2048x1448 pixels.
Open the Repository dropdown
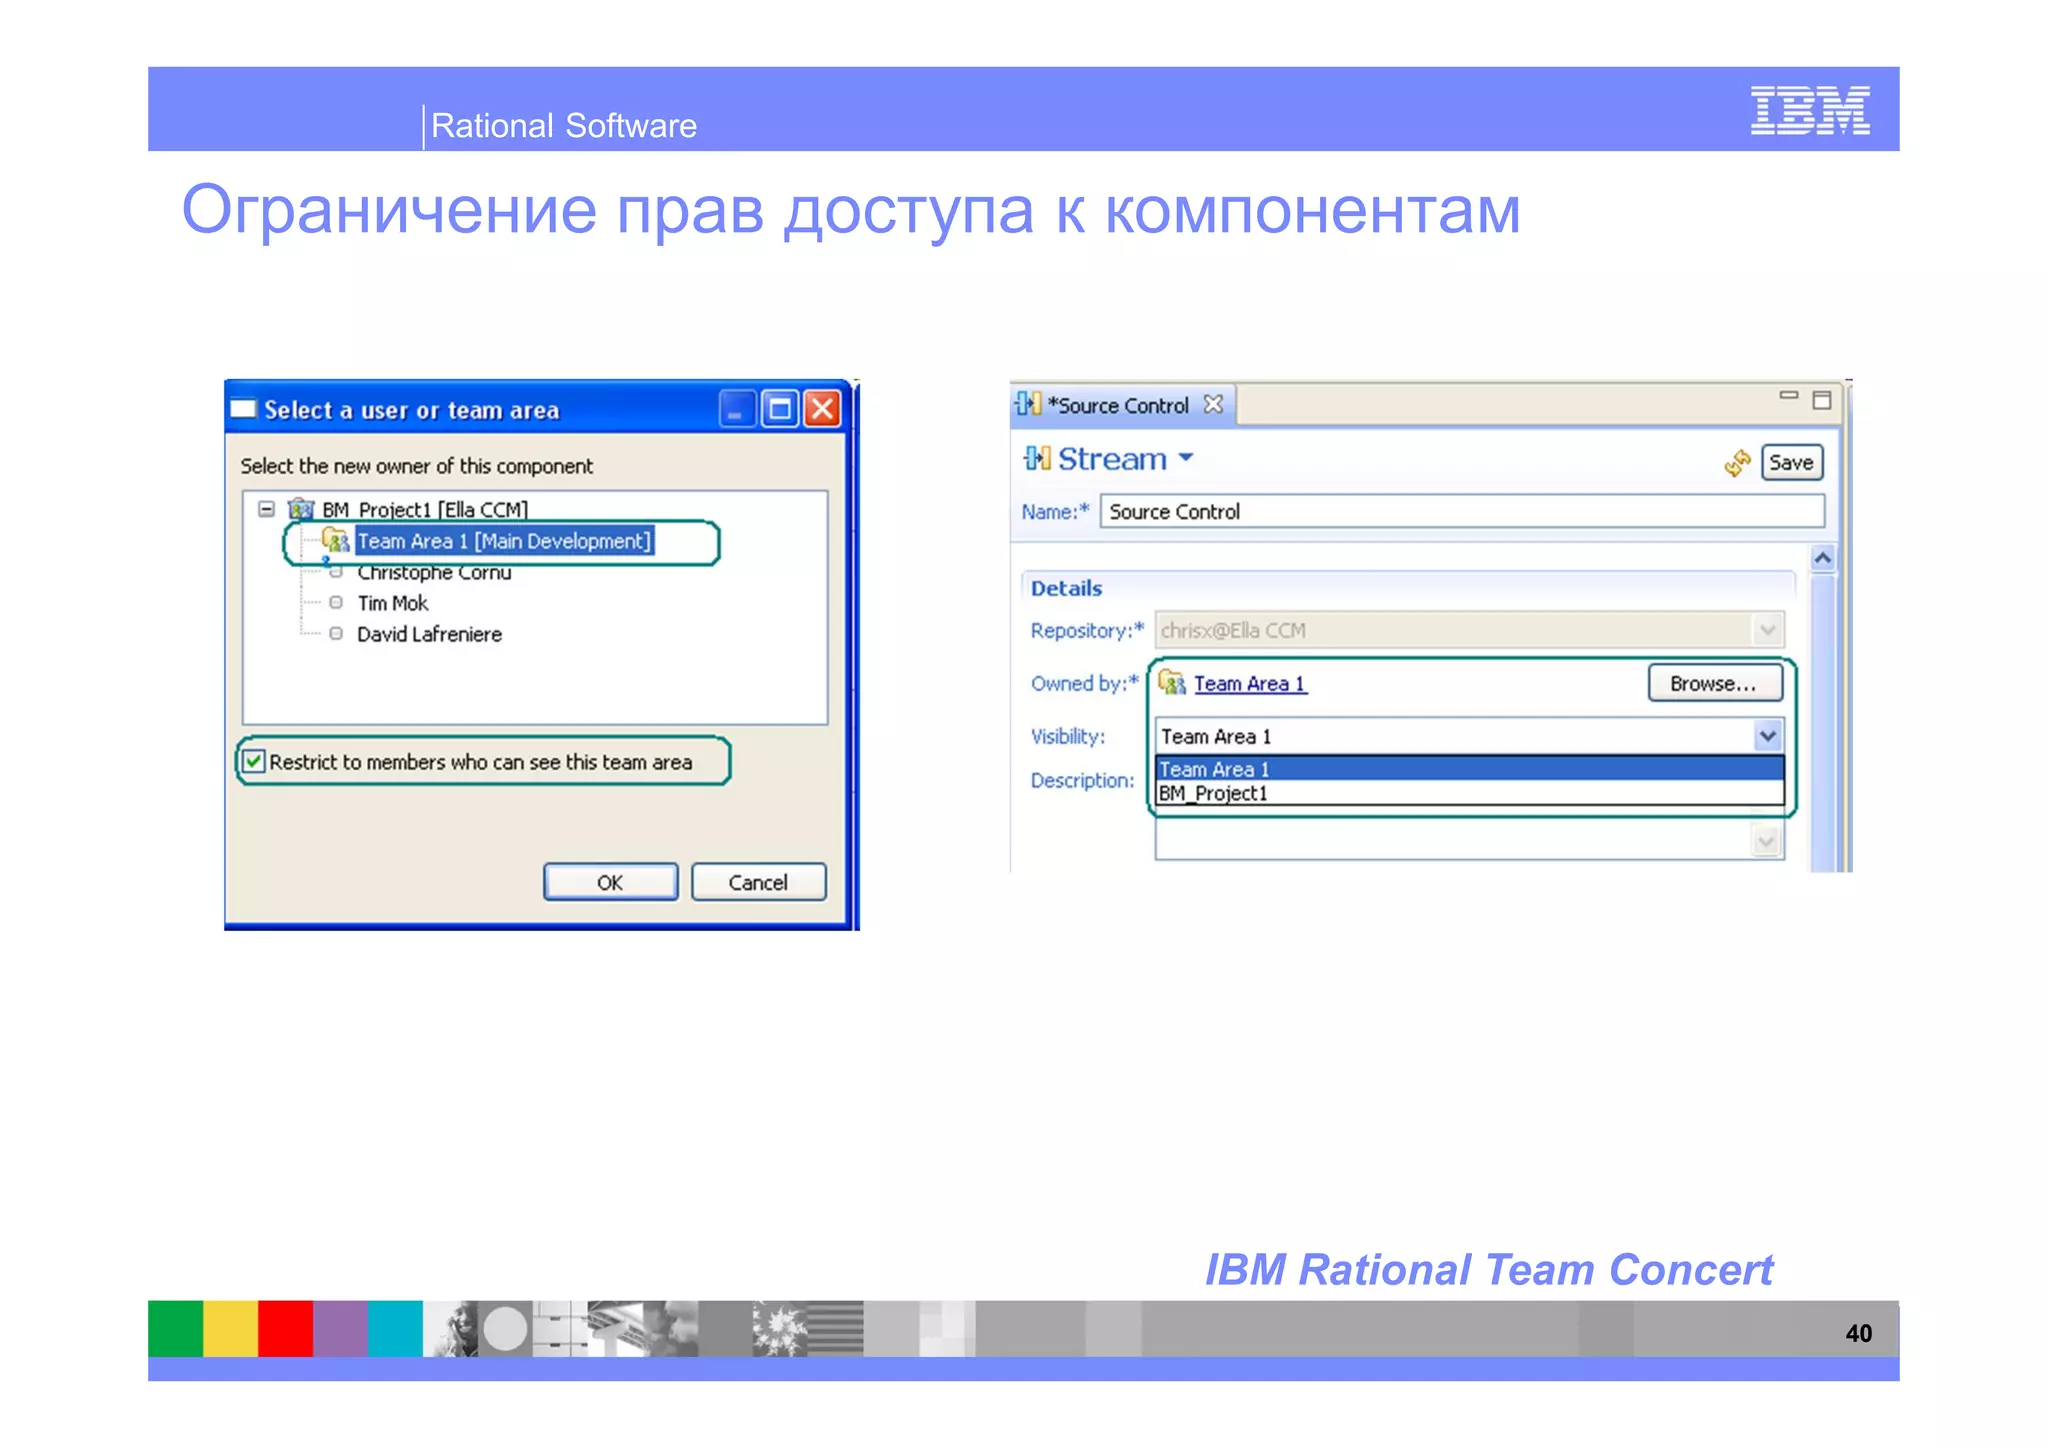pos(1767,630)
